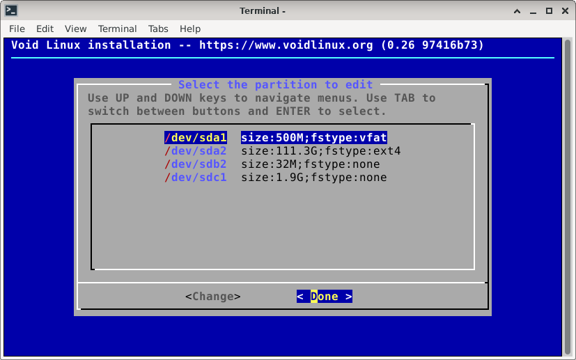The width and height of the screenshot is (576, 360).
Task: Click the terminal icon in title bar
Action: pos(11,11)
